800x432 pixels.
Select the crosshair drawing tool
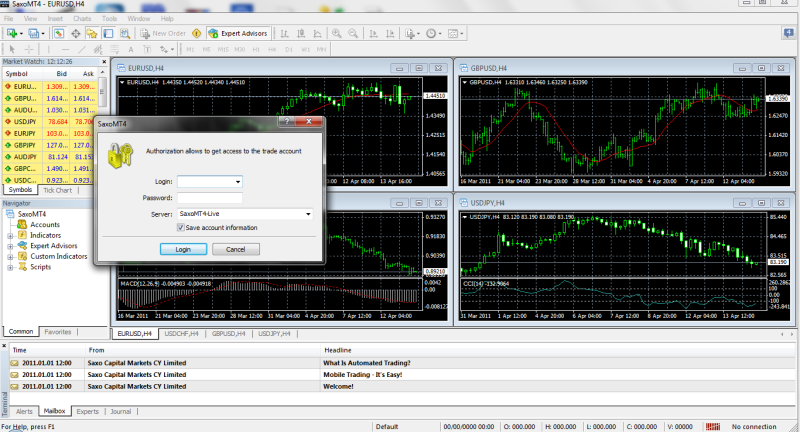(29, 49)
